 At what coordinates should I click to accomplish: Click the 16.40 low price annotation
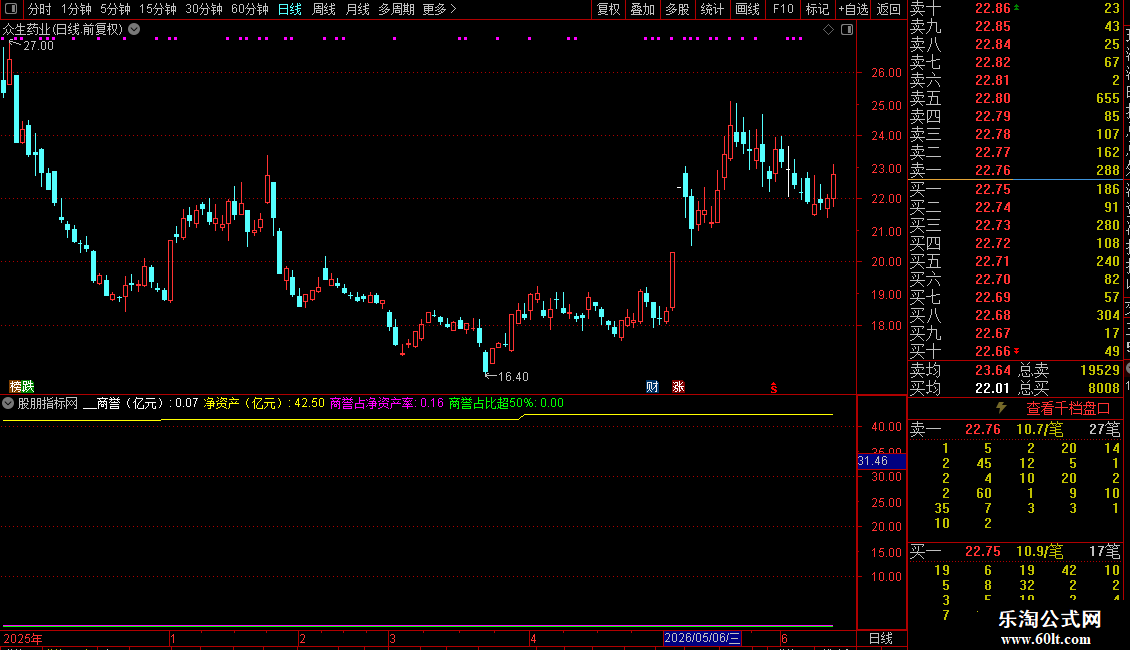click(513, 376)
